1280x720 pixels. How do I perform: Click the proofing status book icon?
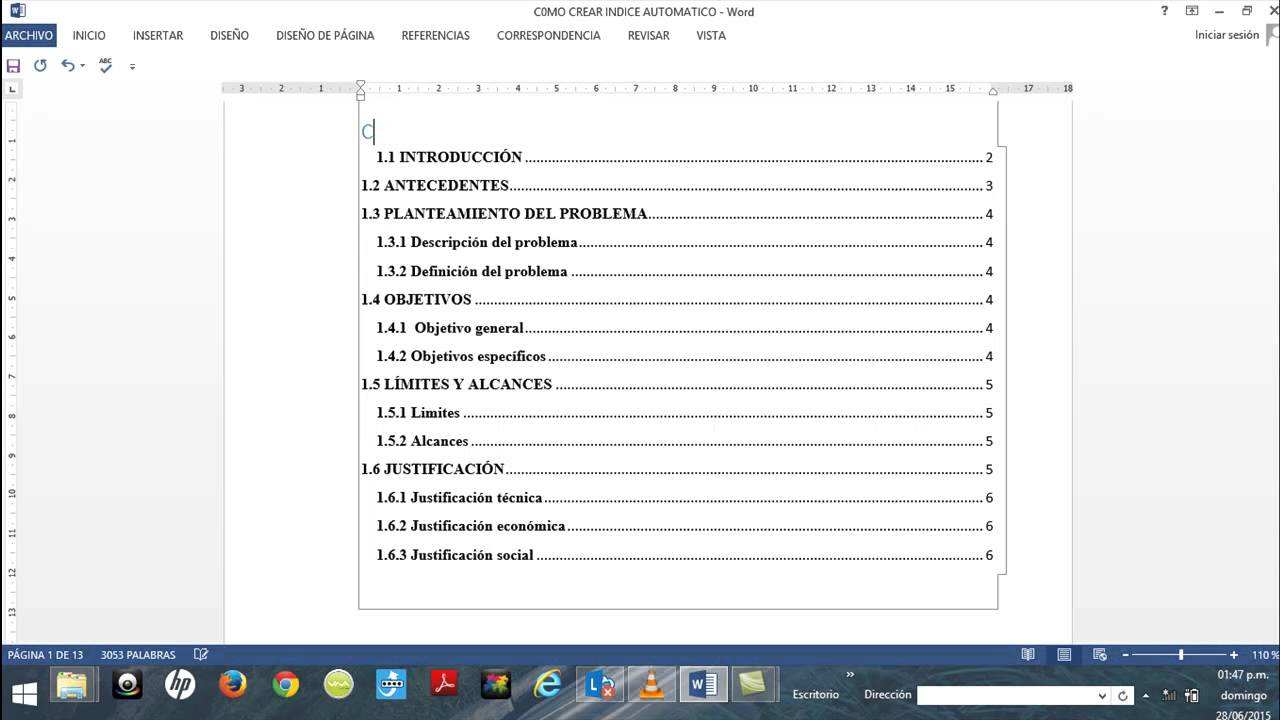(x=201, y=655)
